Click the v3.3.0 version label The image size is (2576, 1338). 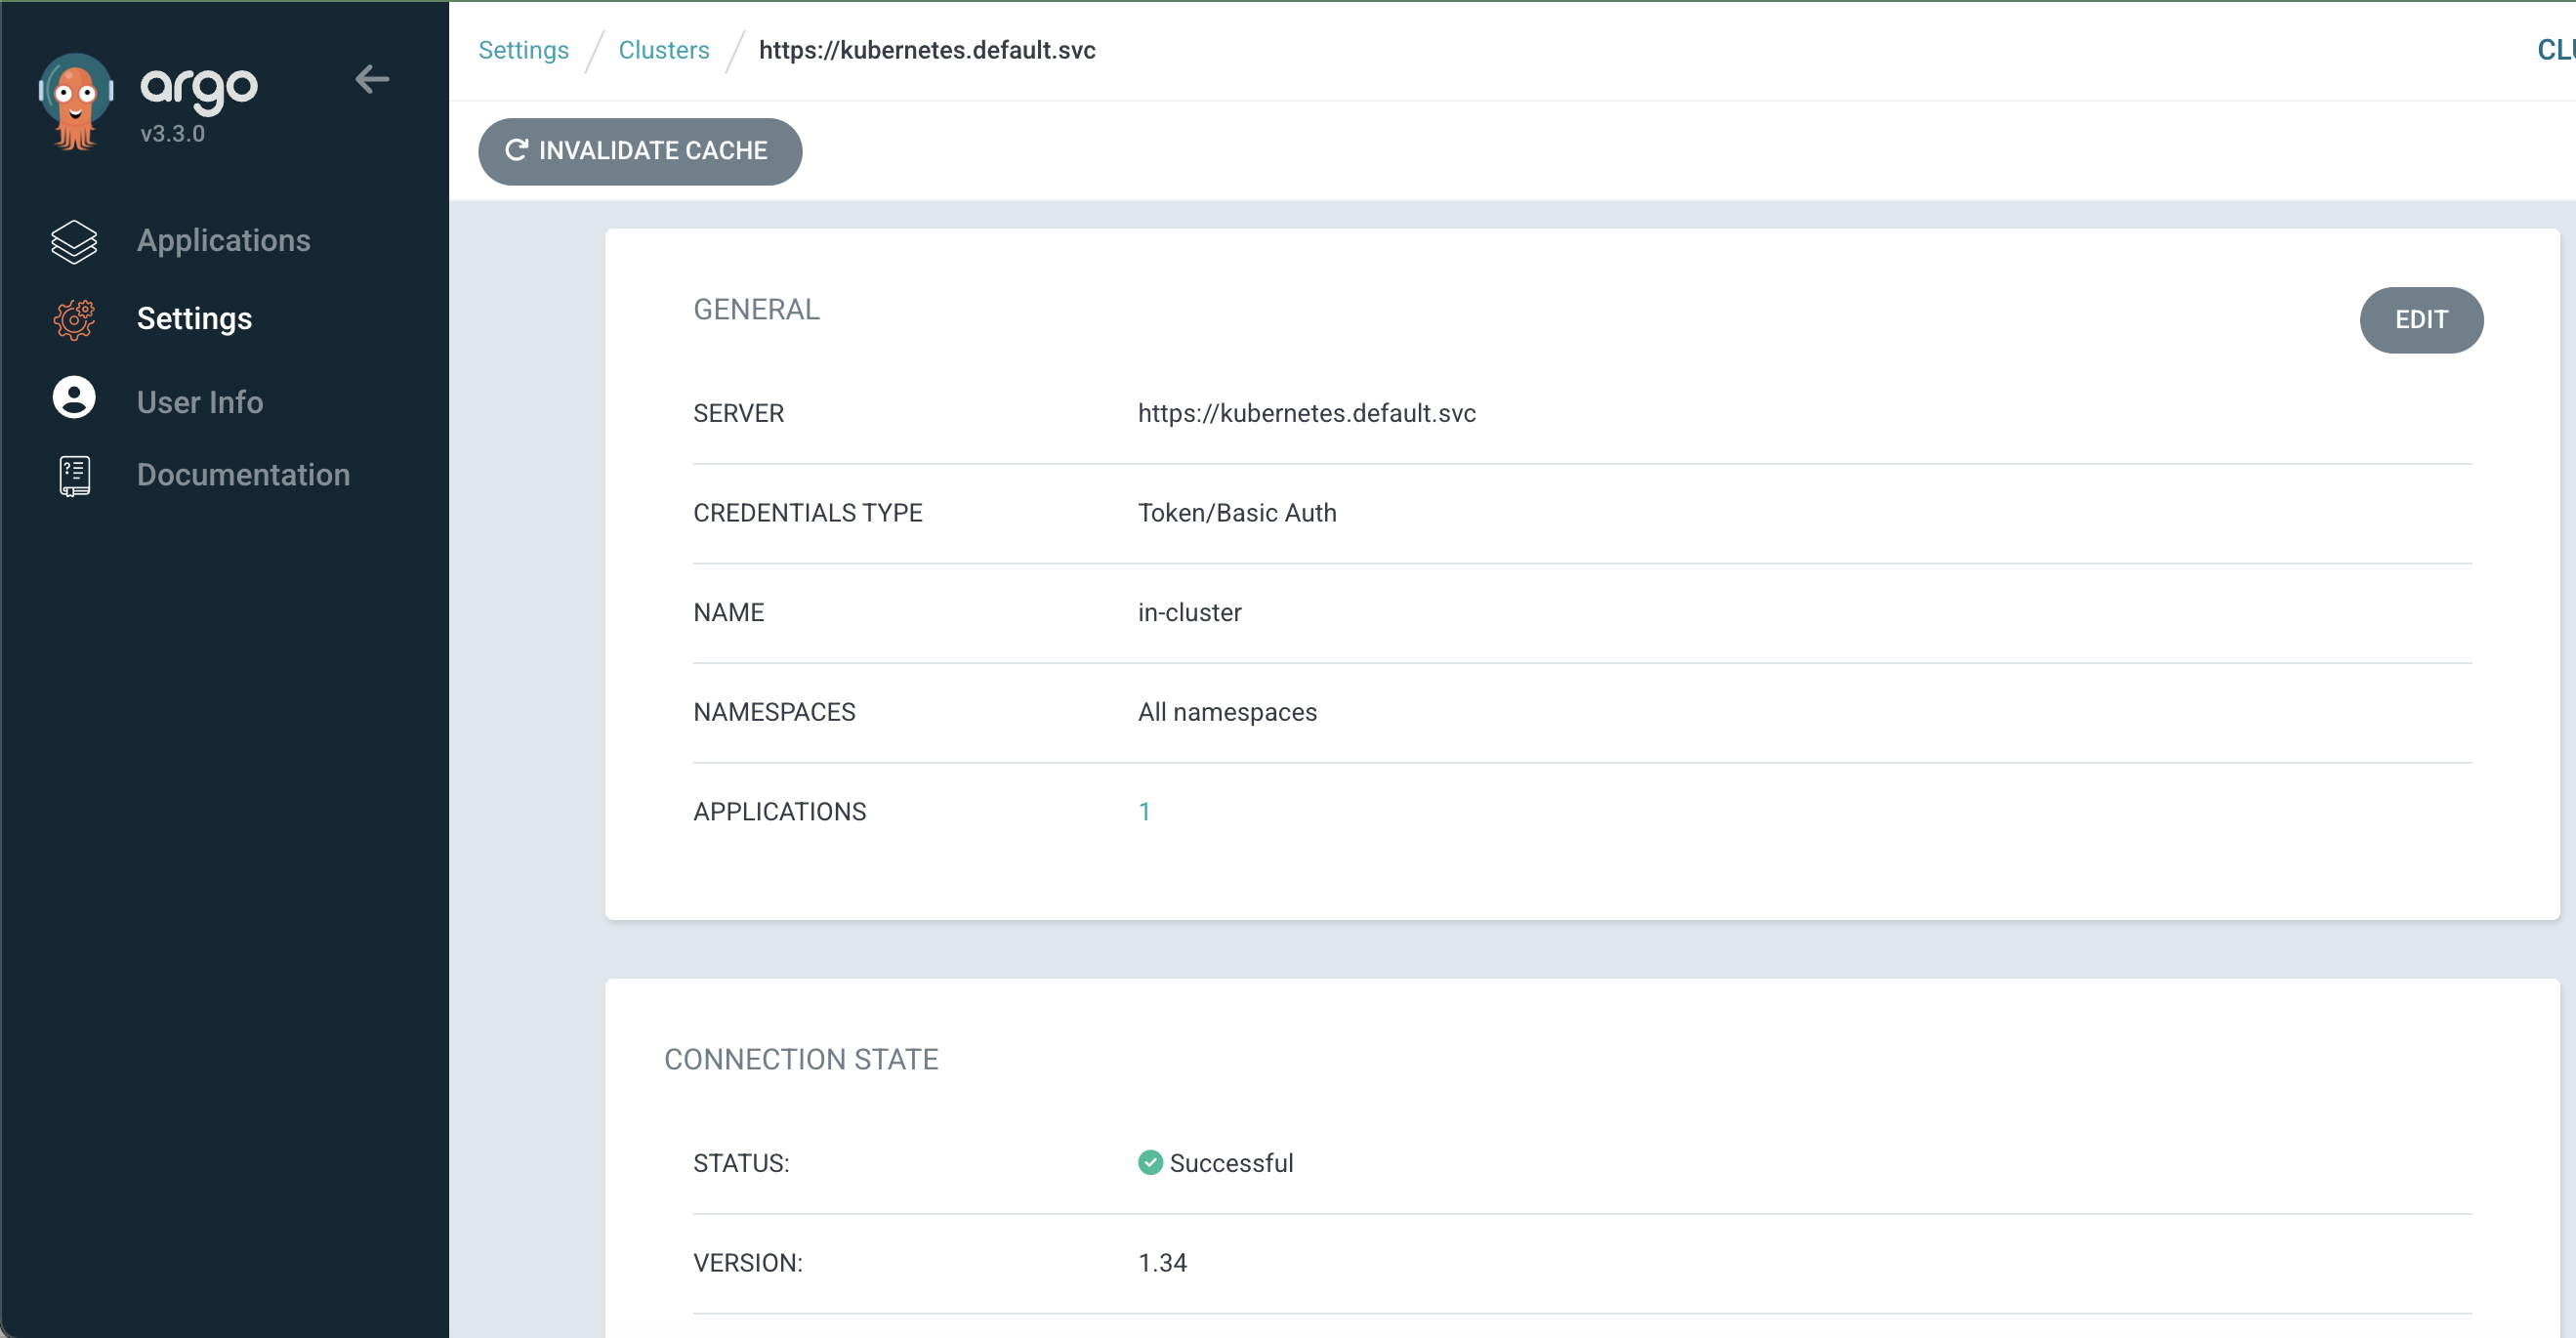[172, 134]
